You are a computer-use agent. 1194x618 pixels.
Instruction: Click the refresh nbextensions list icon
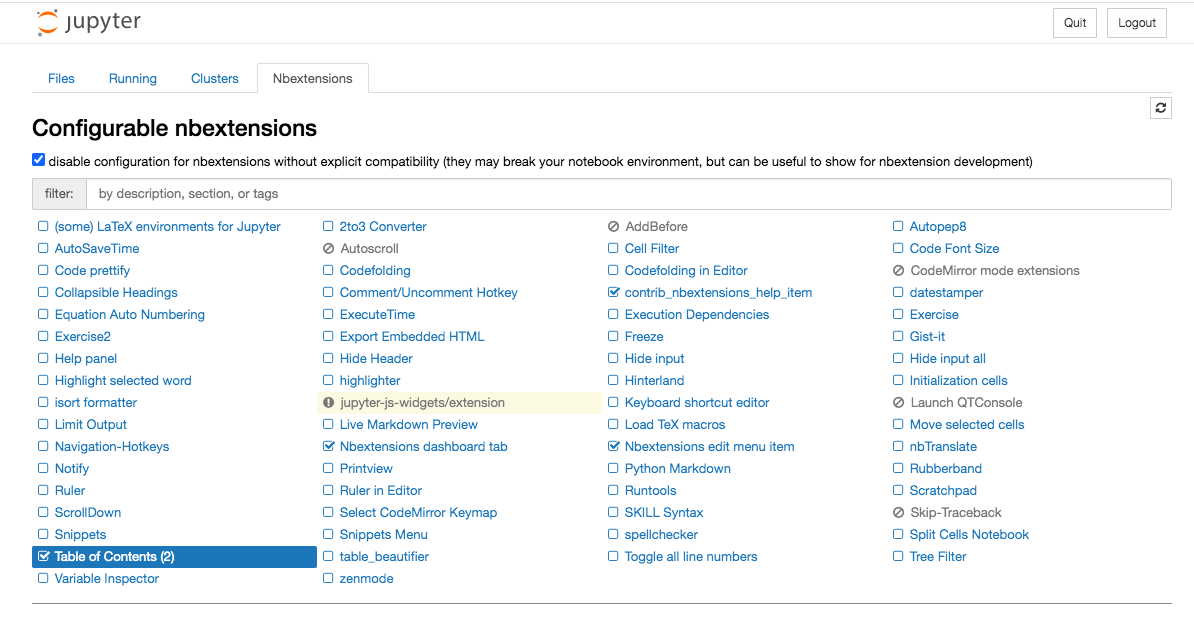(1160, 108)
